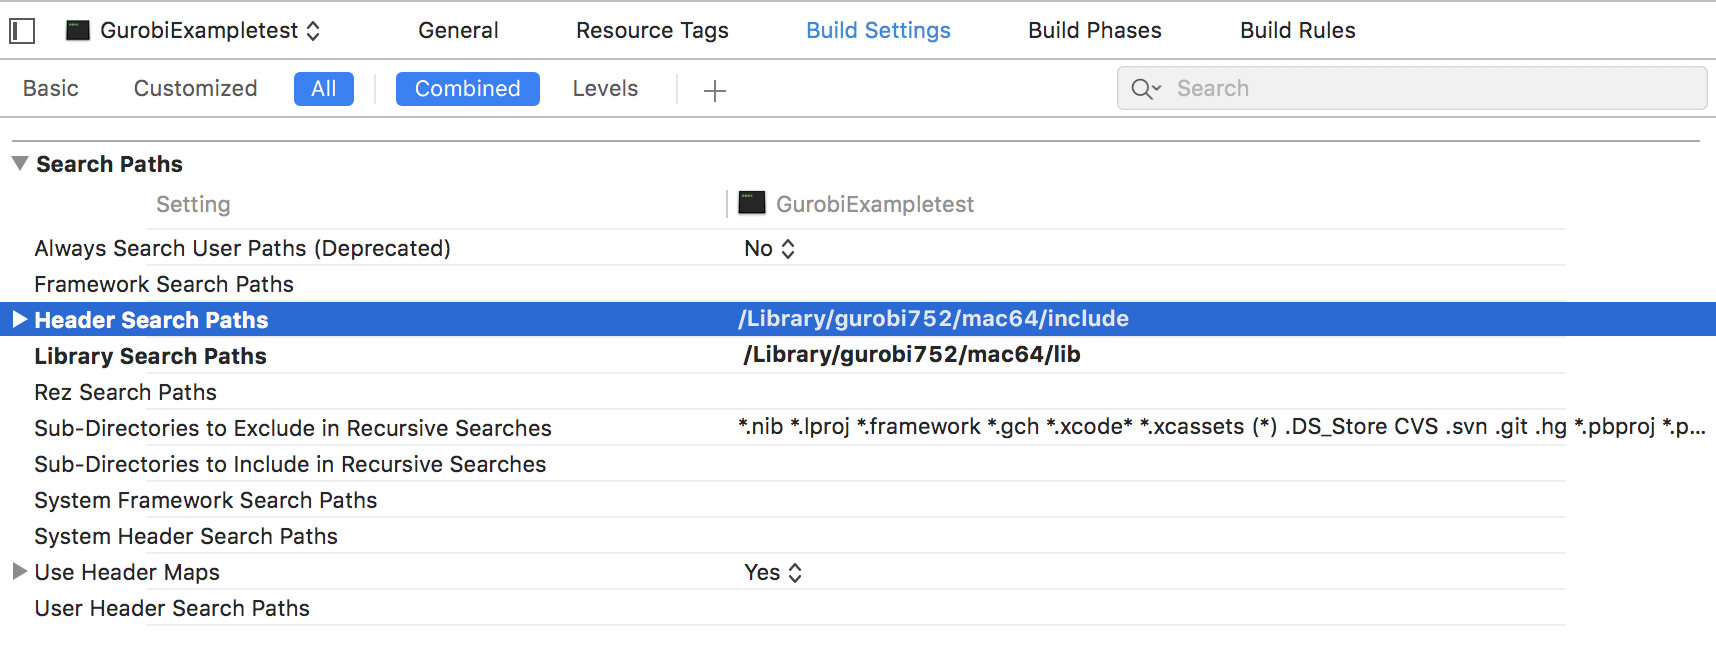Select the System Framework Search Paths setting

[x=206, y=500]
